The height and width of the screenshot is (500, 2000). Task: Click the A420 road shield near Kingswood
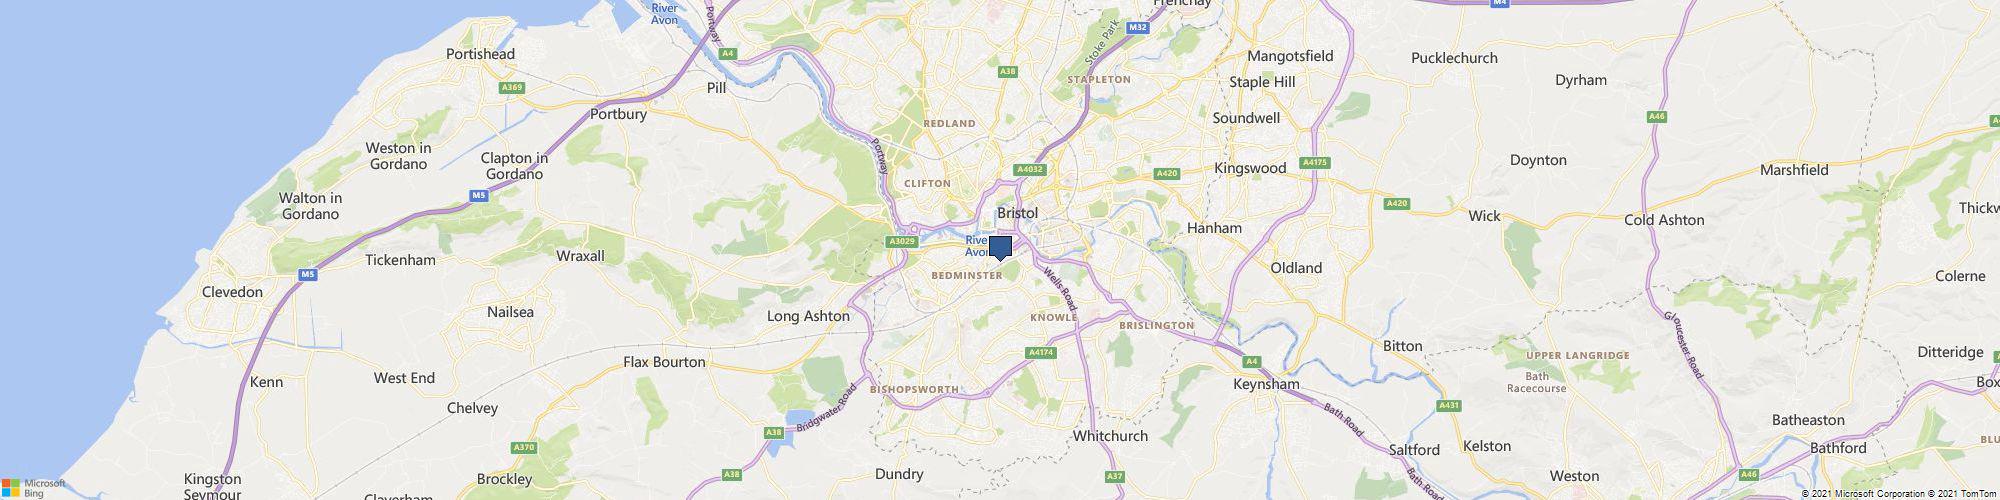click(1167, 174)
